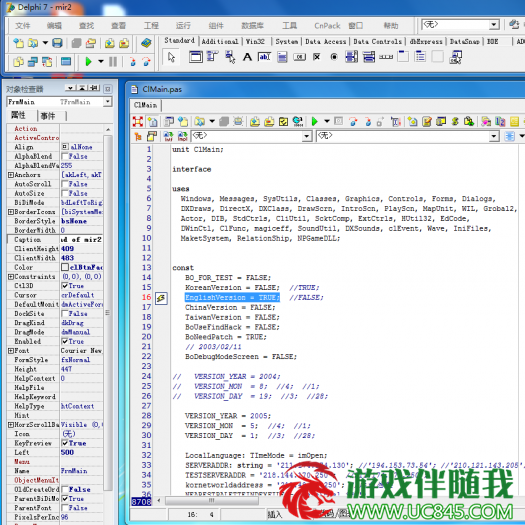The height and width of the screenshot is (525, 525).
Task: Click the green Run button in main toolbar
Action: click(x=88, y=62)
